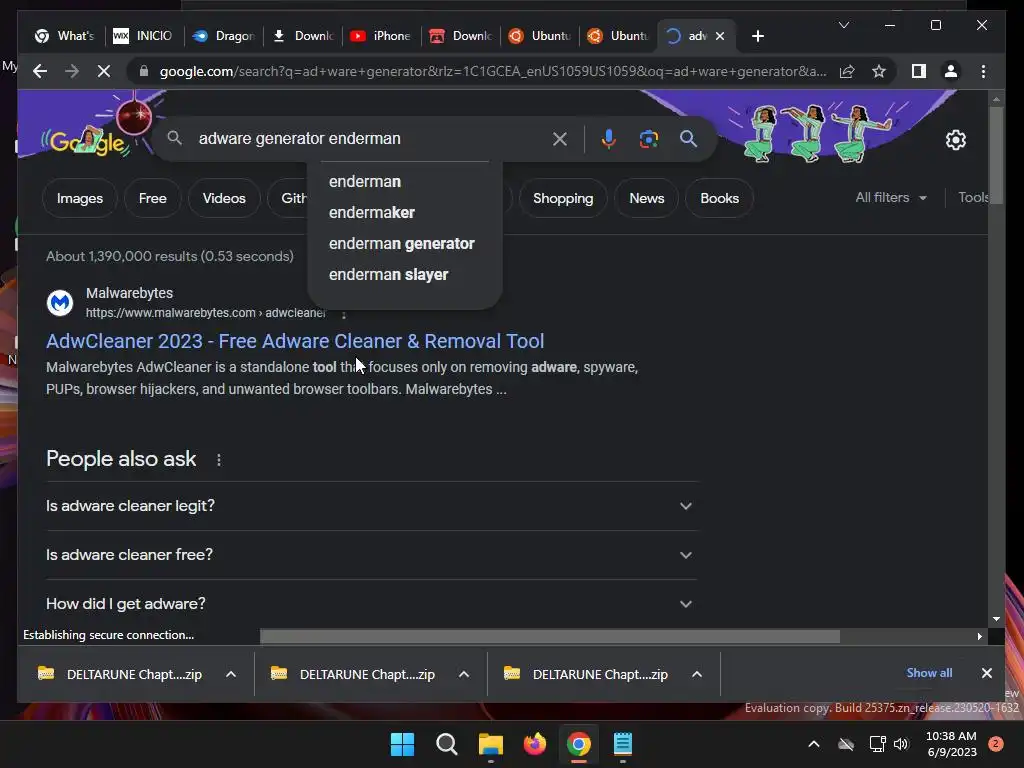Open the share page icon in address bar
The height and width of the screenshot is (768, 1024).
point(847,71)
